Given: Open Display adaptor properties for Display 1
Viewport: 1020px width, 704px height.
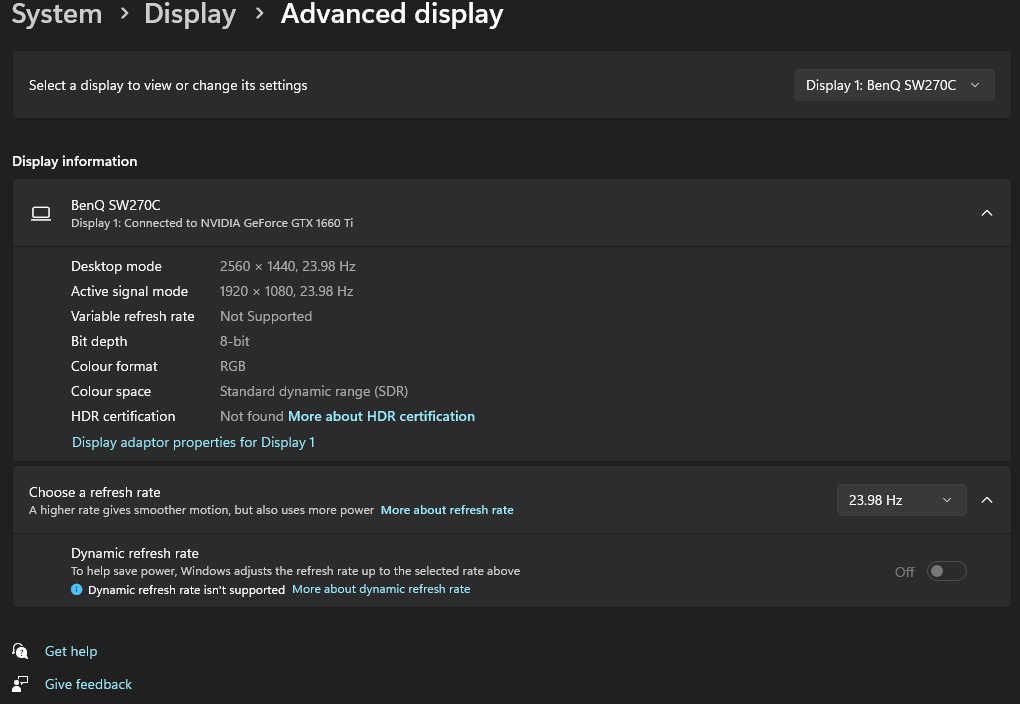Looking at the screenshot, I should [x=193, y=442].
